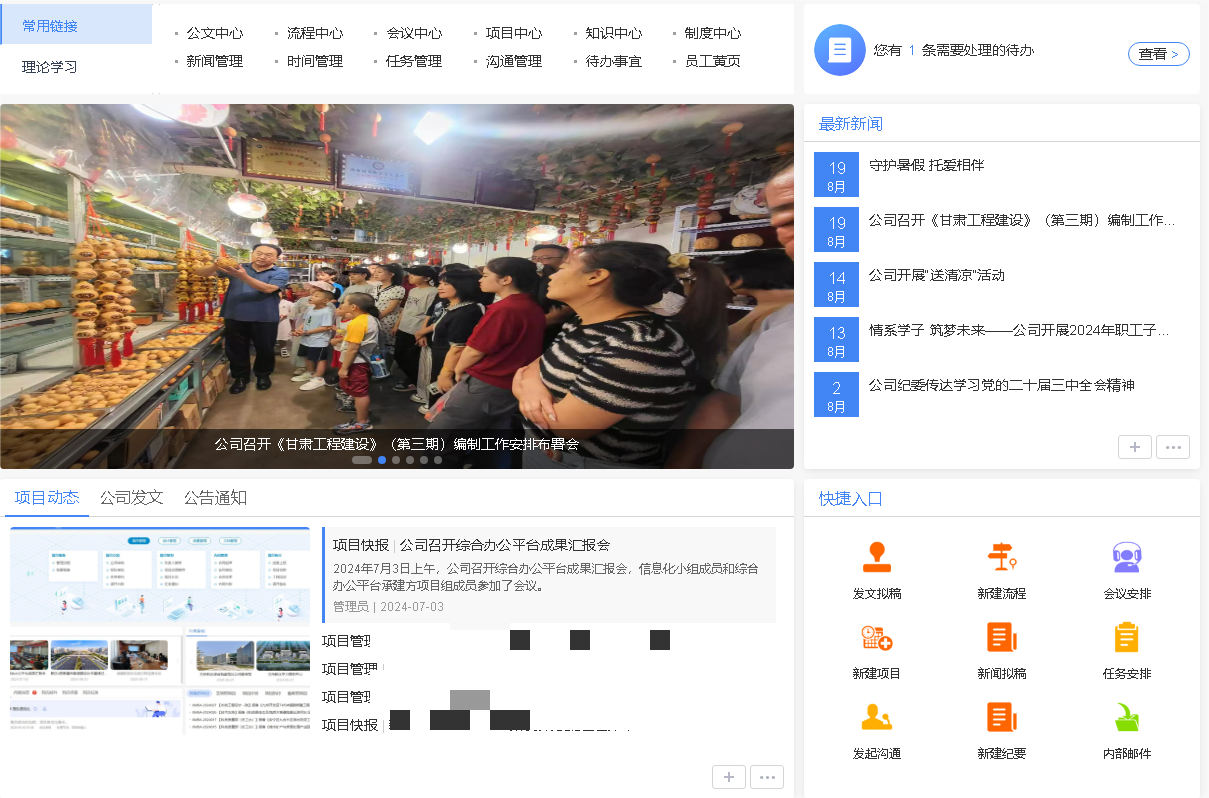The image size is (1209, 798).
Task: Click the 查看 button for pending items
Action: 1158,54
